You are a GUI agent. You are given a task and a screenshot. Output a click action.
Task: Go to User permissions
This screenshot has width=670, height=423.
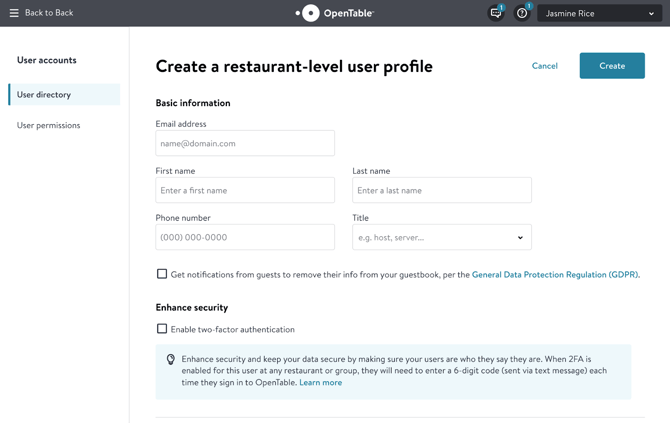(49, 125)
